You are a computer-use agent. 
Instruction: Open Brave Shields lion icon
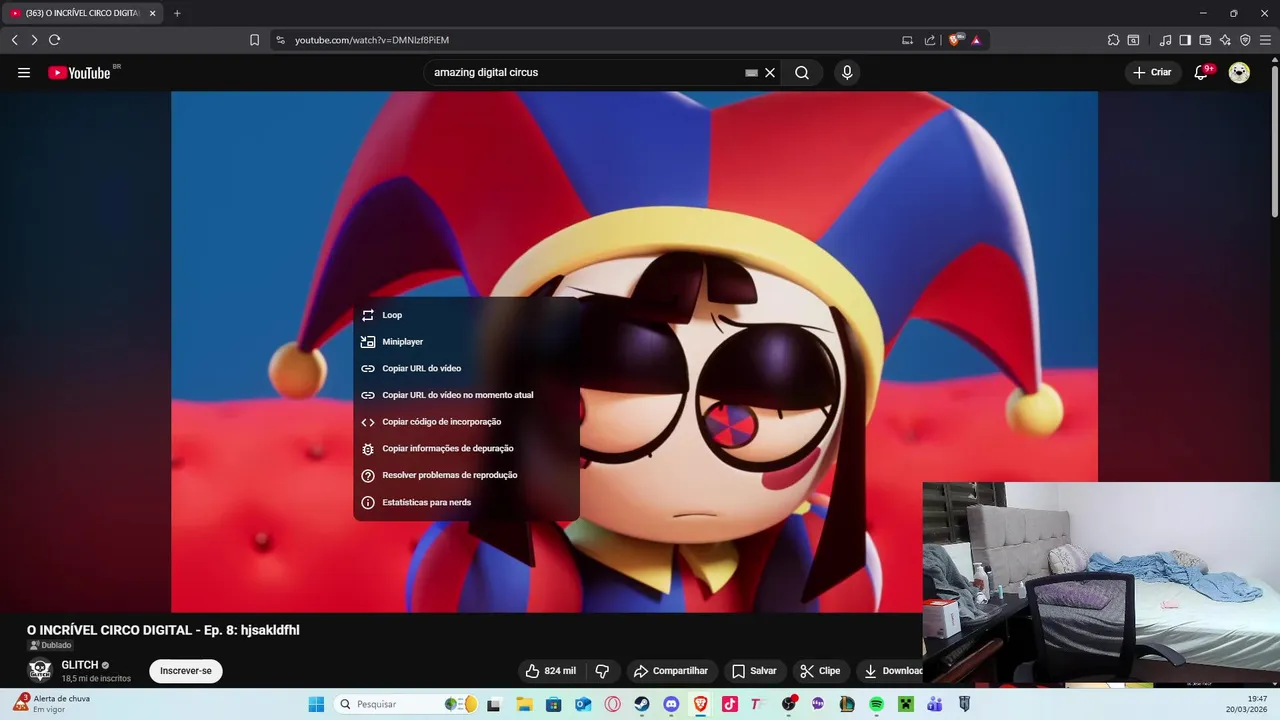click(x=954, y=40)
